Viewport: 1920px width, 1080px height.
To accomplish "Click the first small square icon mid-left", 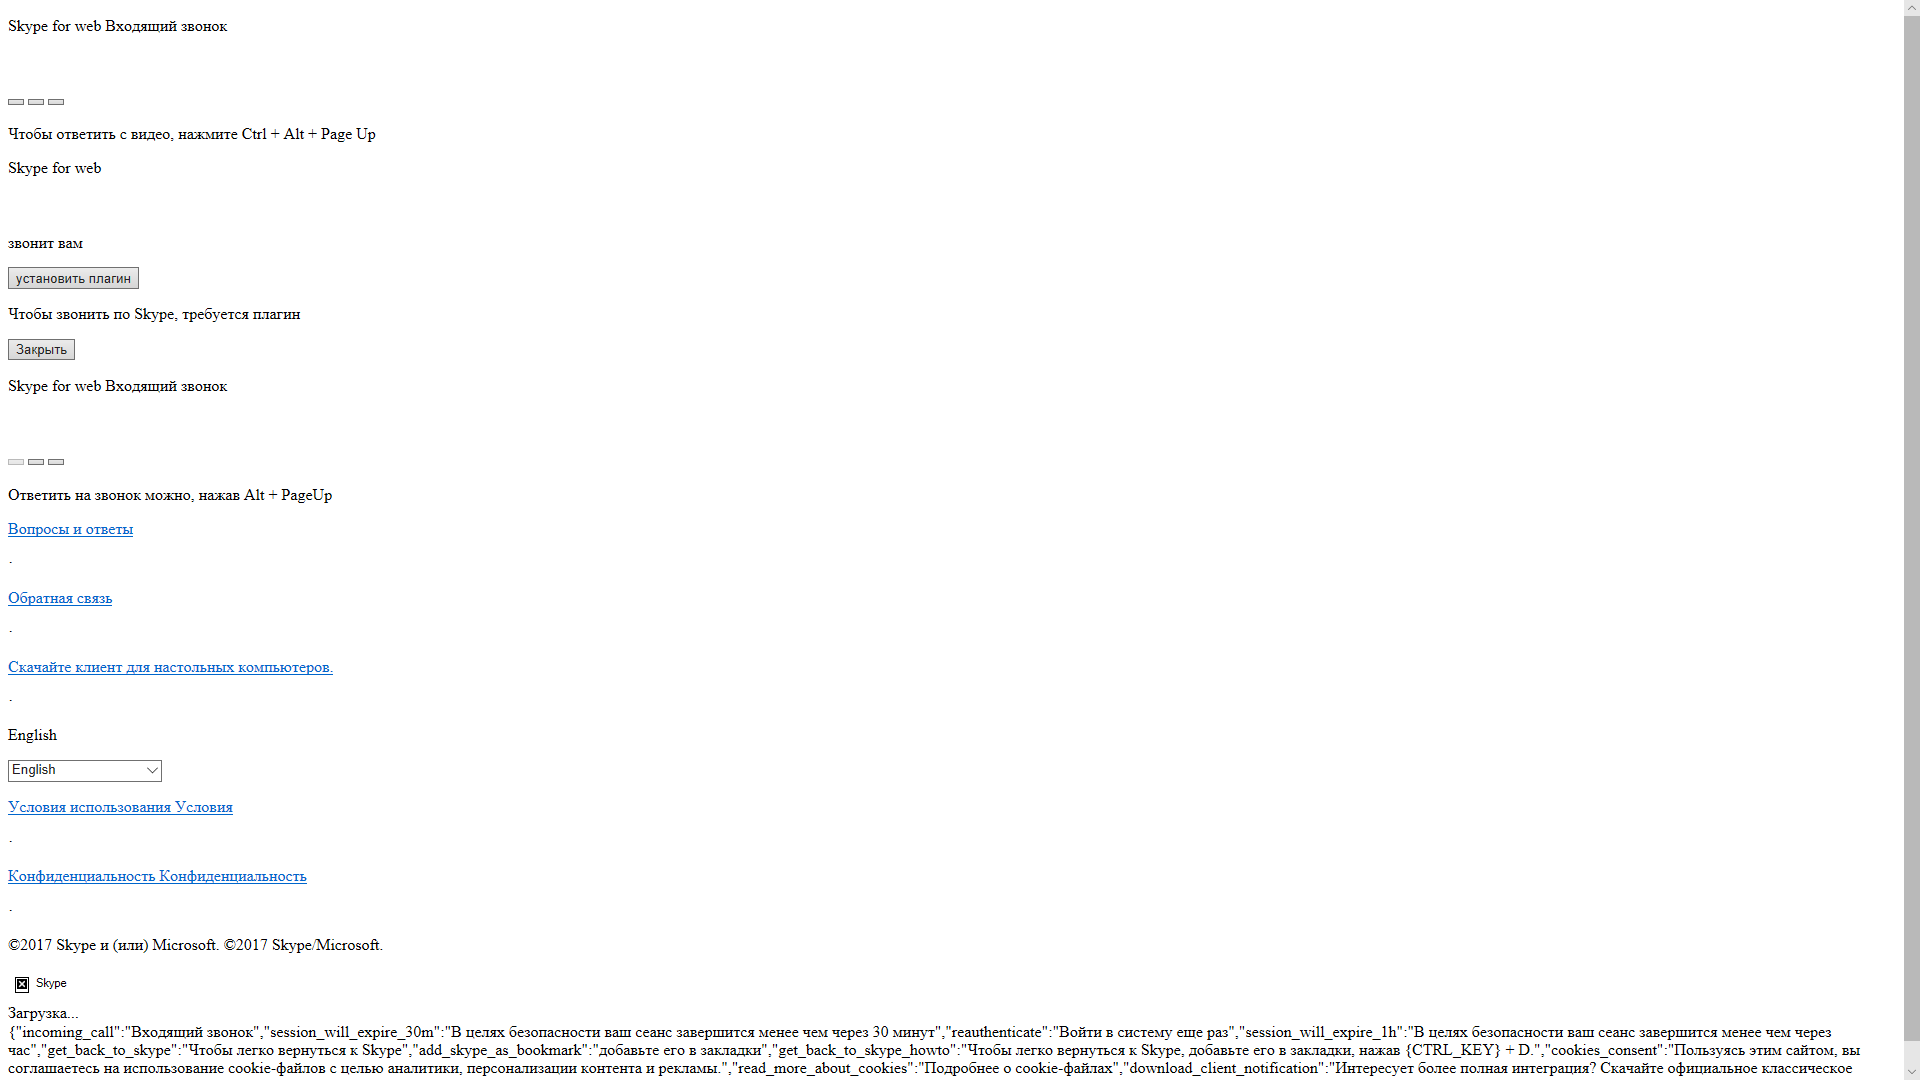I will pos(16,102).
